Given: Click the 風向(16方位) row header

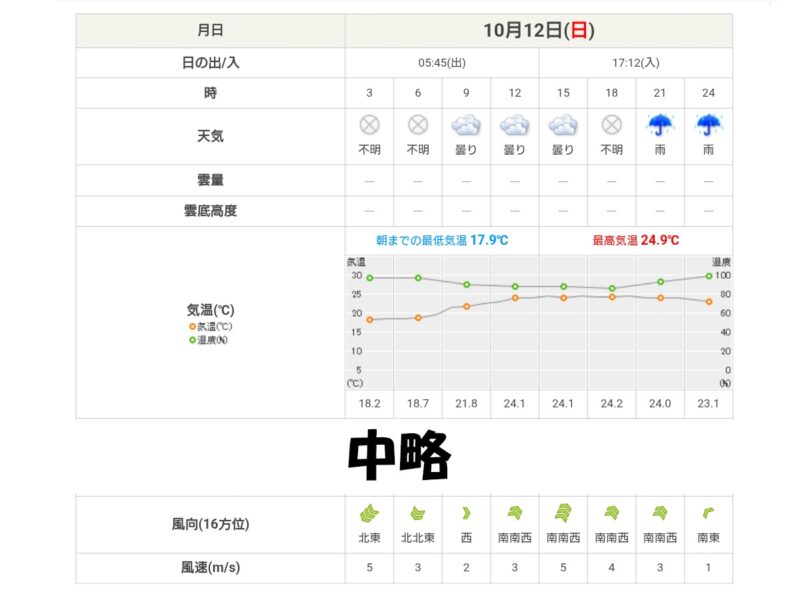Looking at the screenshot, I should pyautogui.click(x=210, y=524).
